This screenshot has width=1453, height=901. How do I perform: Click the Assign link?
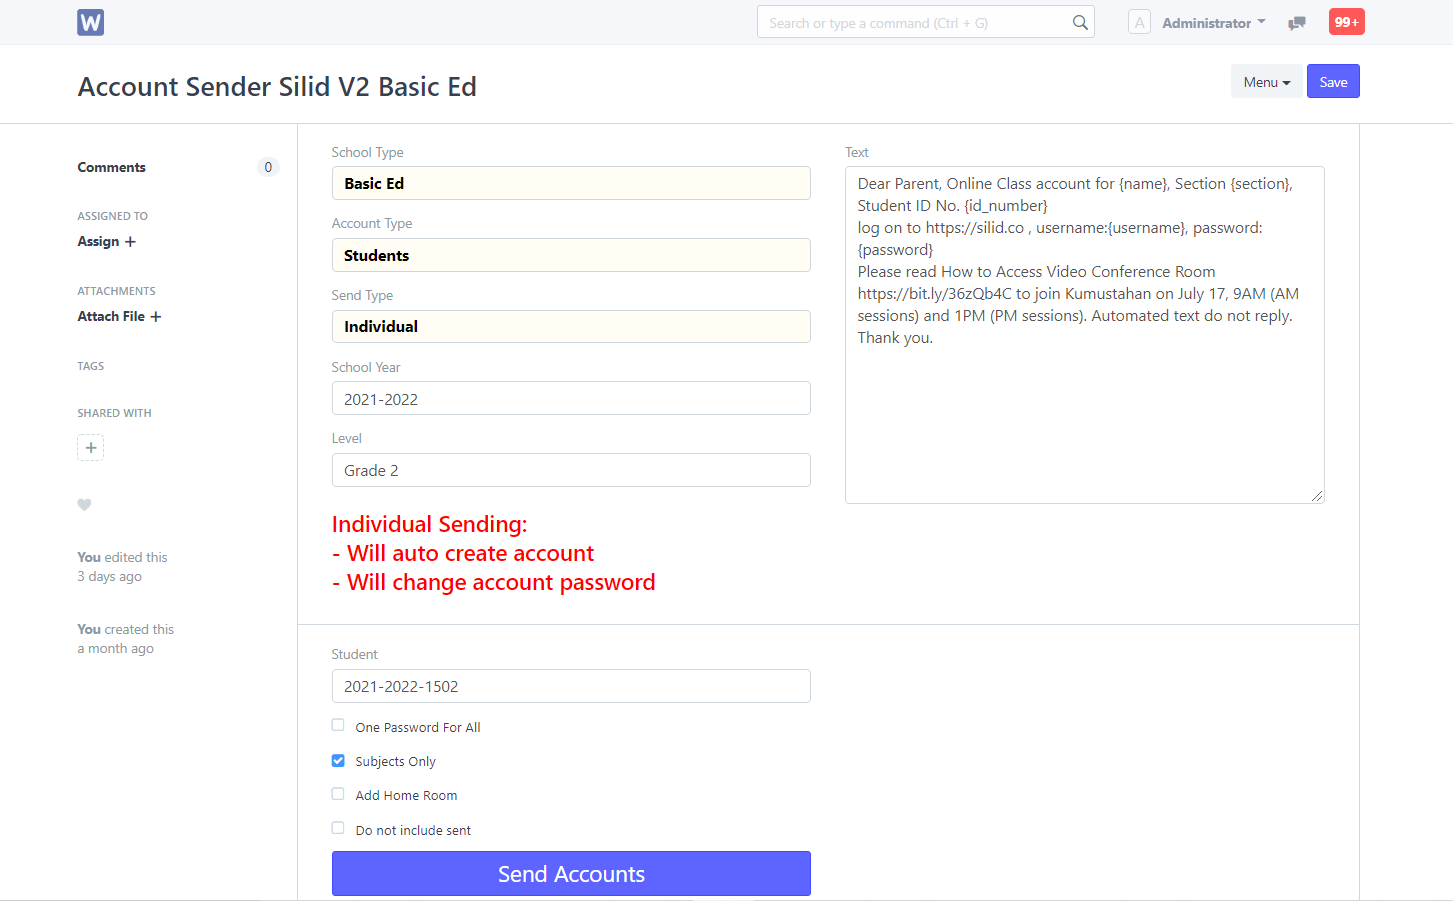pyautogui.click(x=98, y=242)
